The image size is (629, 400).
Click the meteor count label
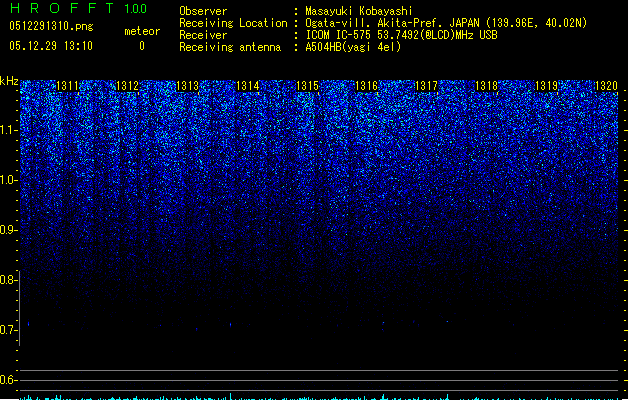point(142,31)
